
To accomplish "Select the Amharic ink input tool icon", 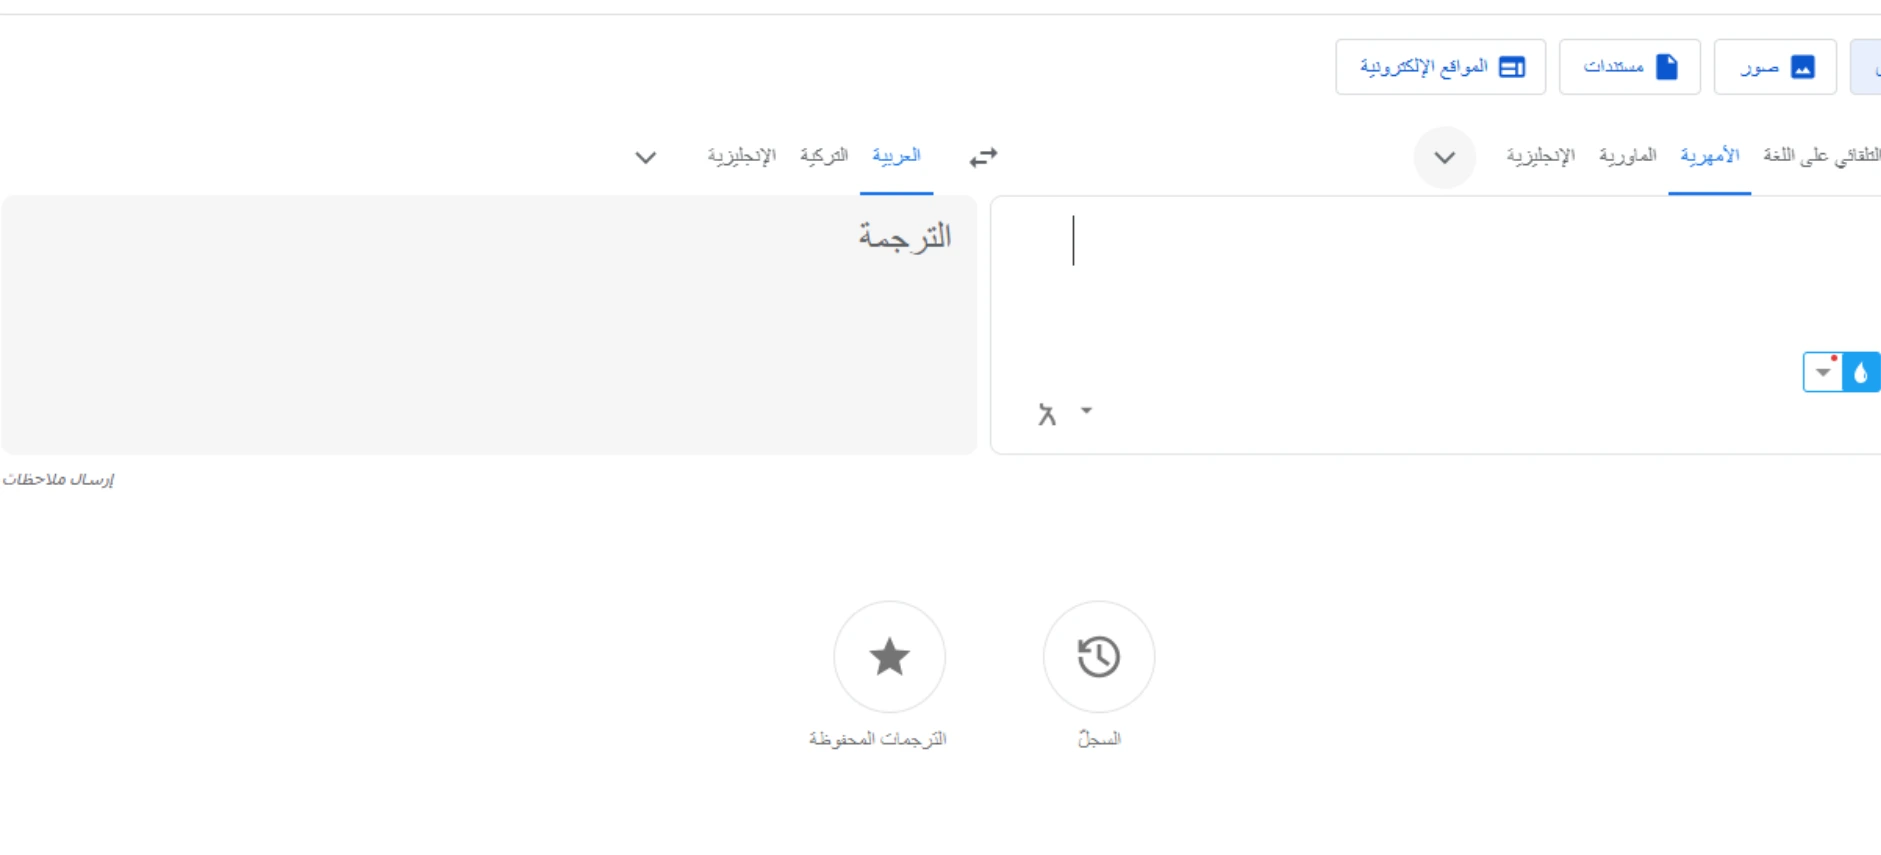I will pos(1860,371).
